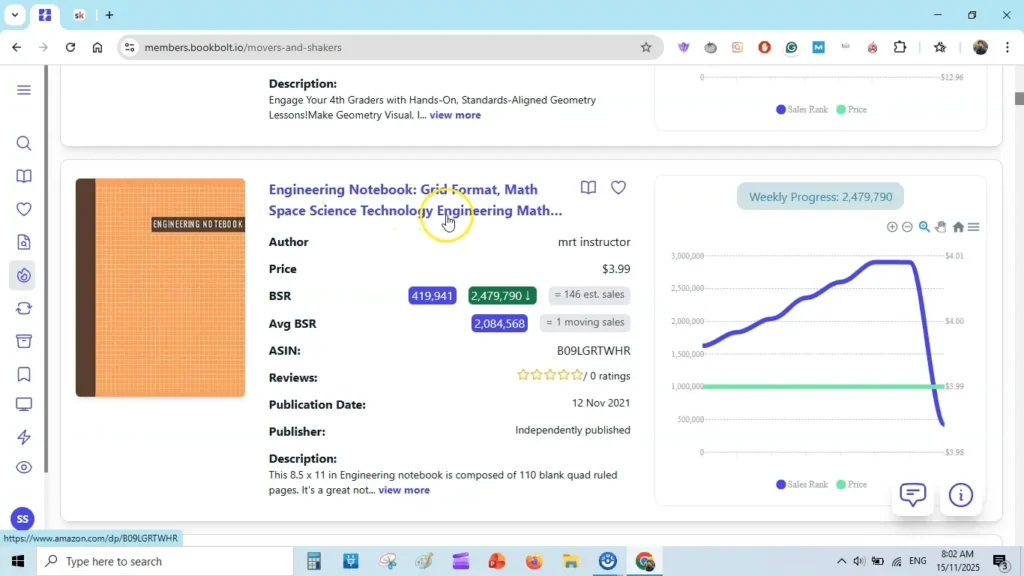Activate the panning hand tool on the chart
Viewport: 1024px width, 576px height.
[x=940, y=227]
